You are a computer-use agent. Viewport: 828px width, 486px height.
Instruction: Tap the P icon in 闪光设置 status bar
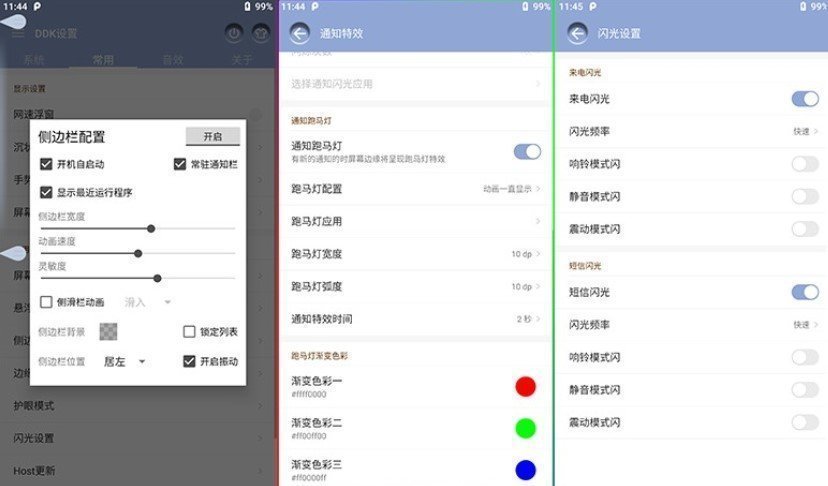tap(592, 6)
